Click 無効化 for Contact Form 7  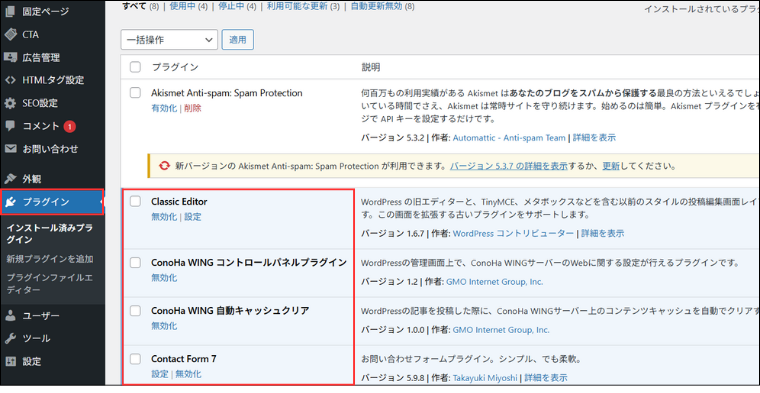188,374
